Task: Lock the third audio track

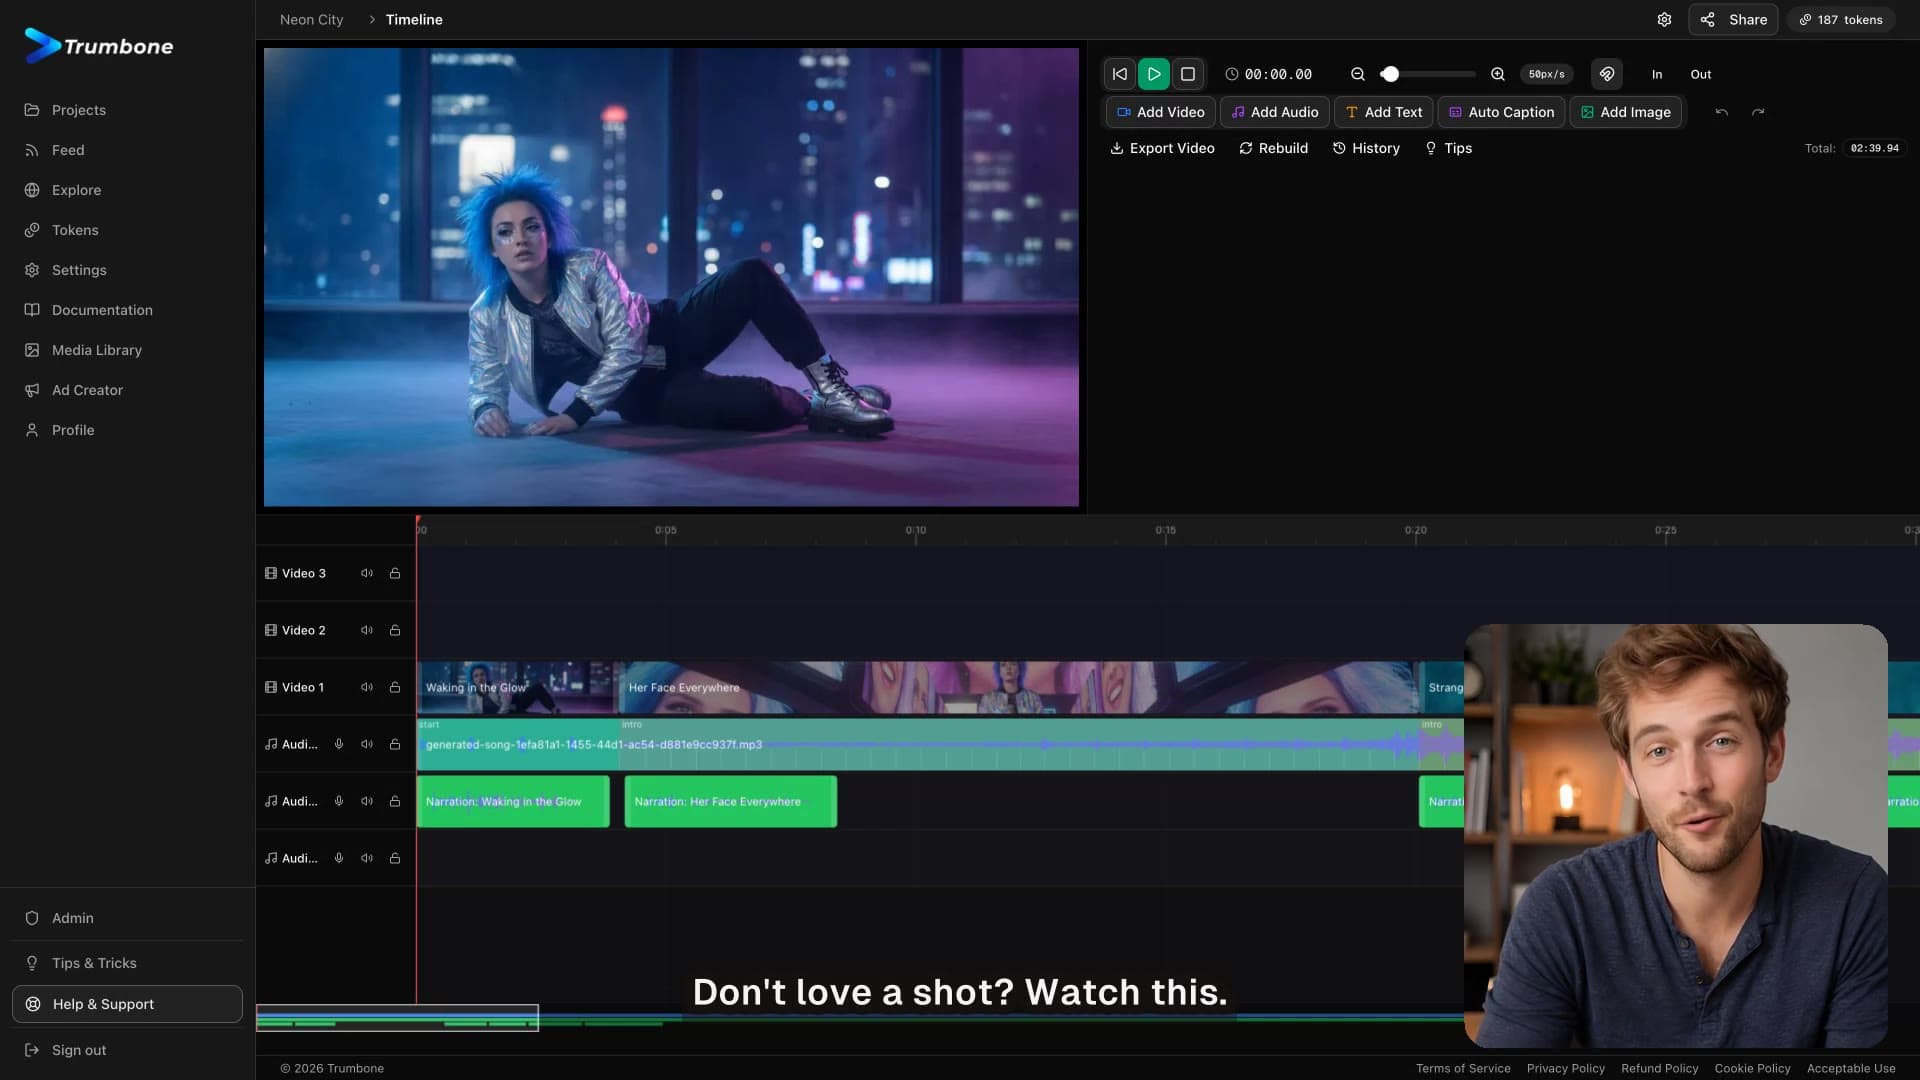Action: click(395, 858)
